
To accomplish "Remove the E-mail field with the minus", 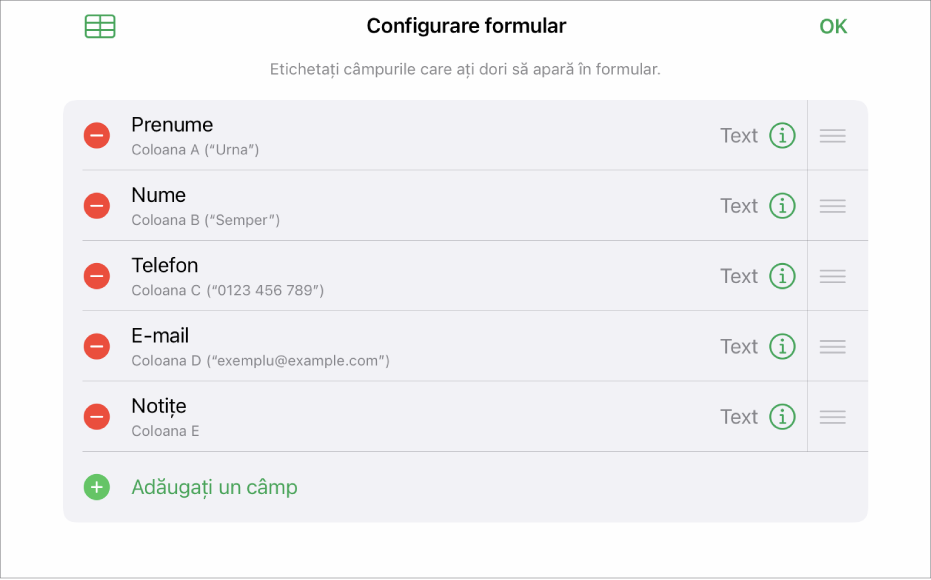I will [96, 346].
